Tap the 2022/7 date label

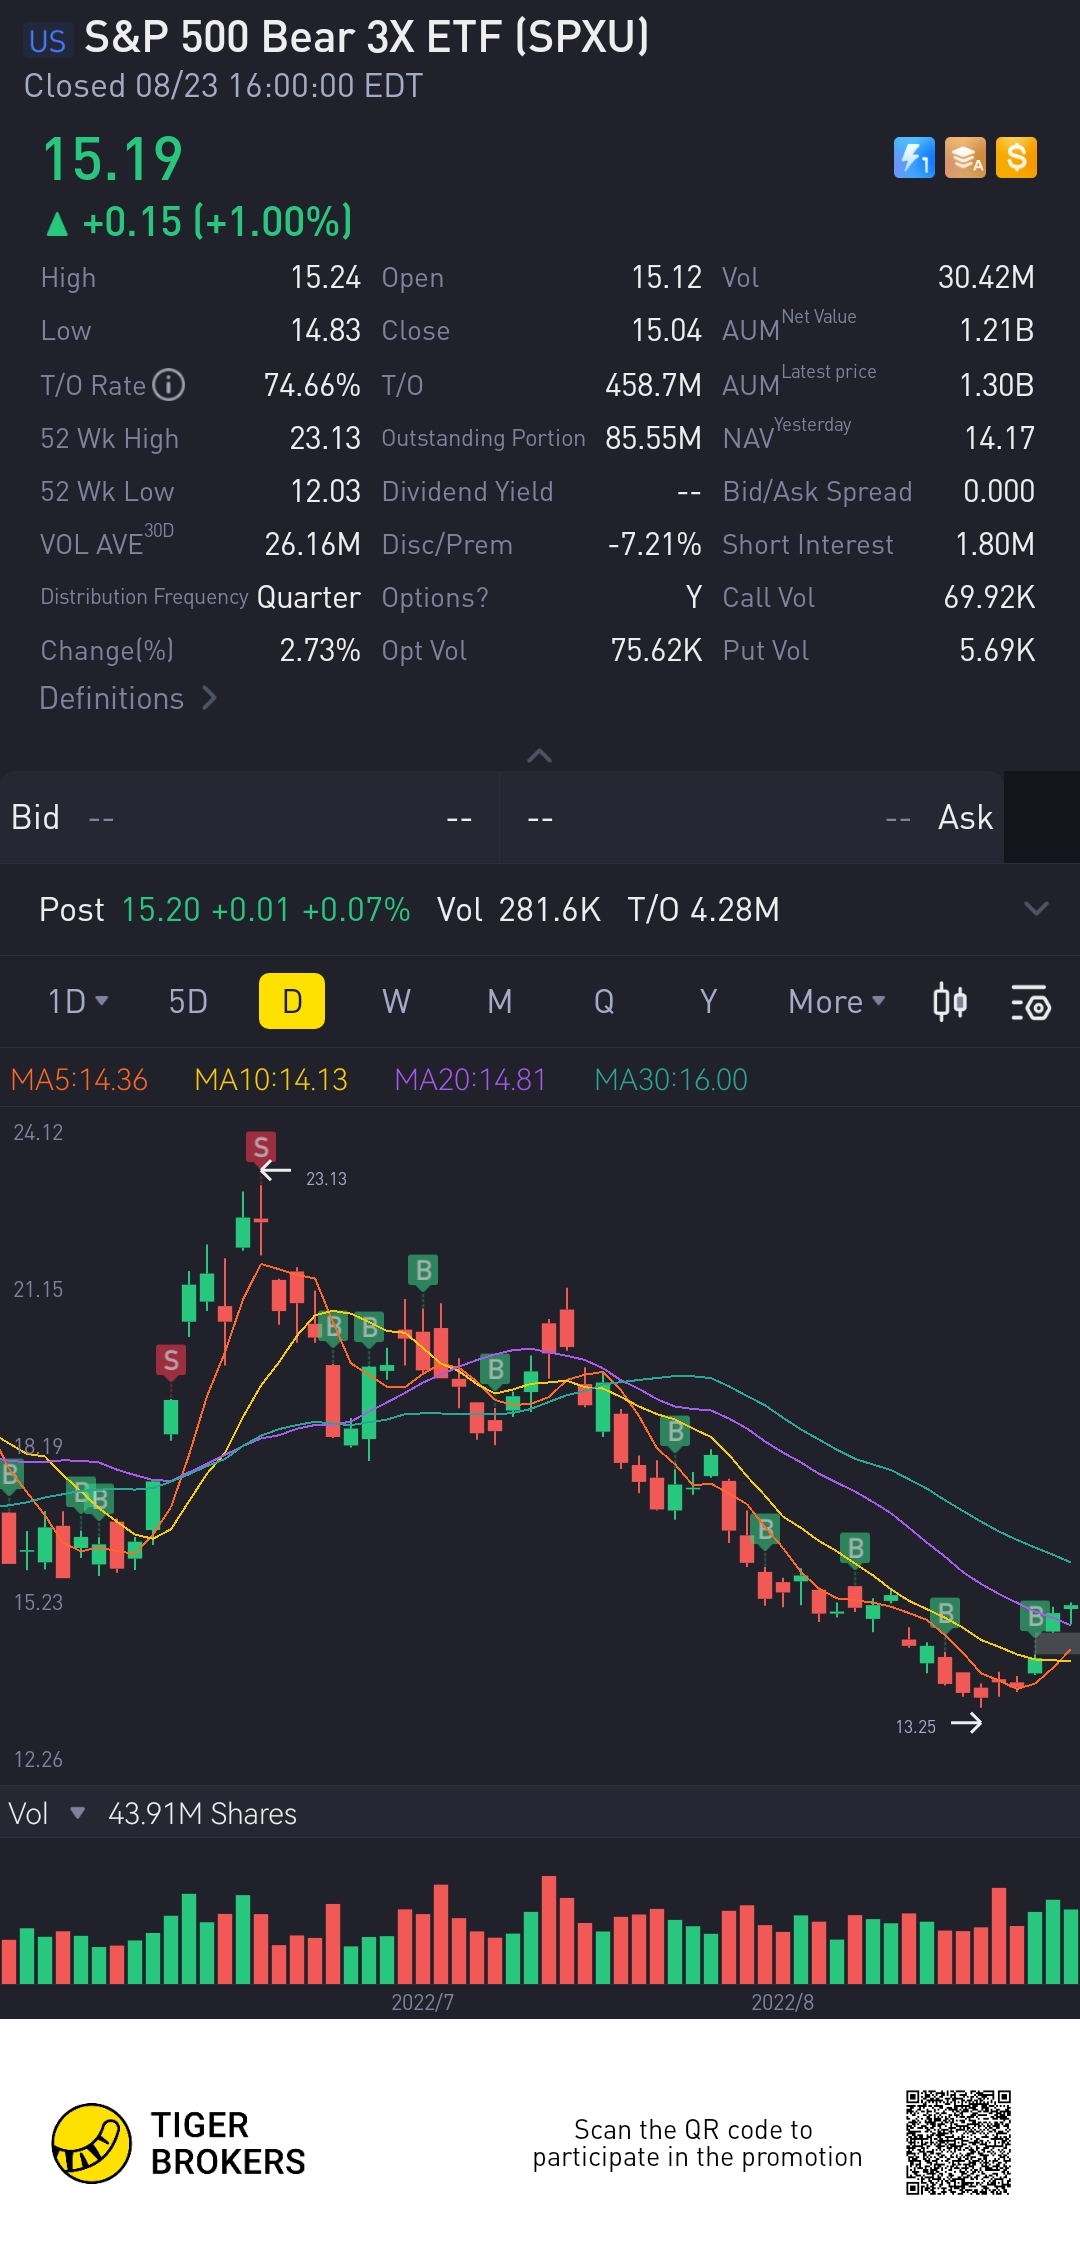[x=422, y=2002]
